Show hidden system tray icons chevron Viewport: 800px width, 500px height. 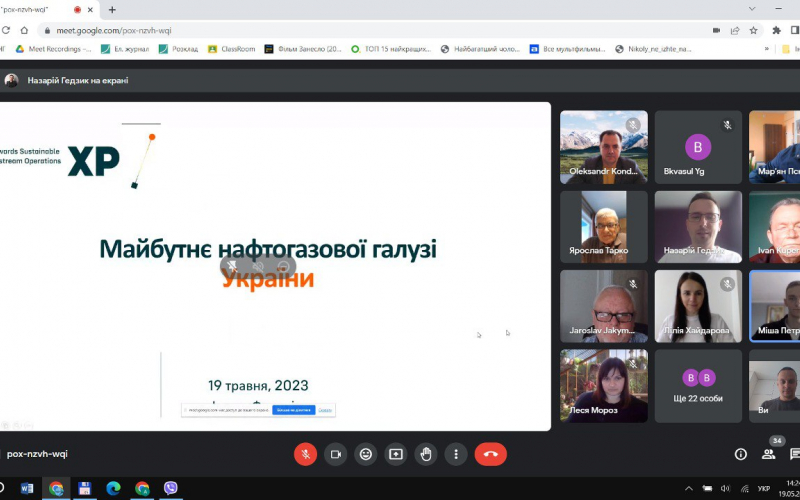click(x=689, y=489)
